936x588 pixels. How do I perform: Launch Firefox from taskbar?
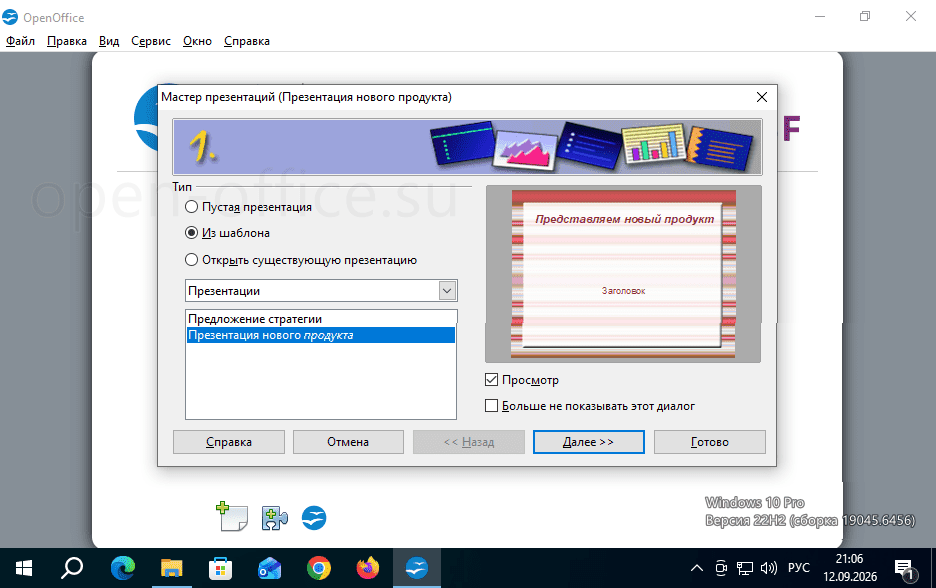368,568
